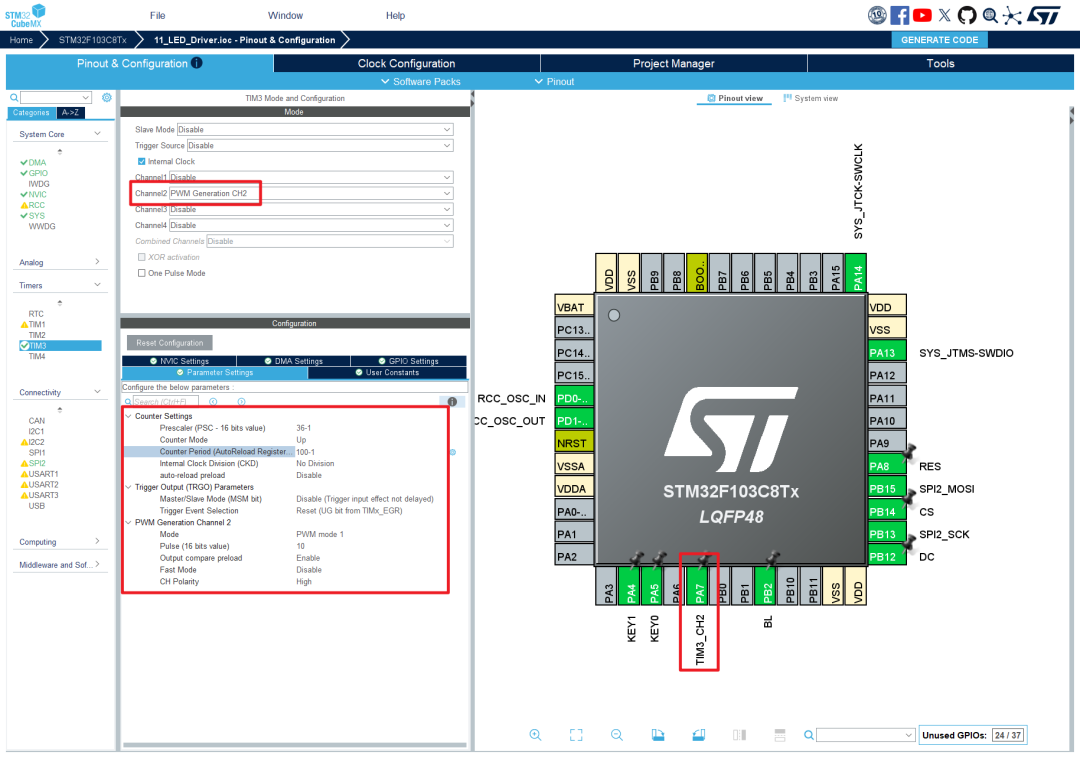Image resolution: width=1080 pixels, height=758 pixels.
Task: Switch to A->Z sorting tab
Action: point(70,112)
